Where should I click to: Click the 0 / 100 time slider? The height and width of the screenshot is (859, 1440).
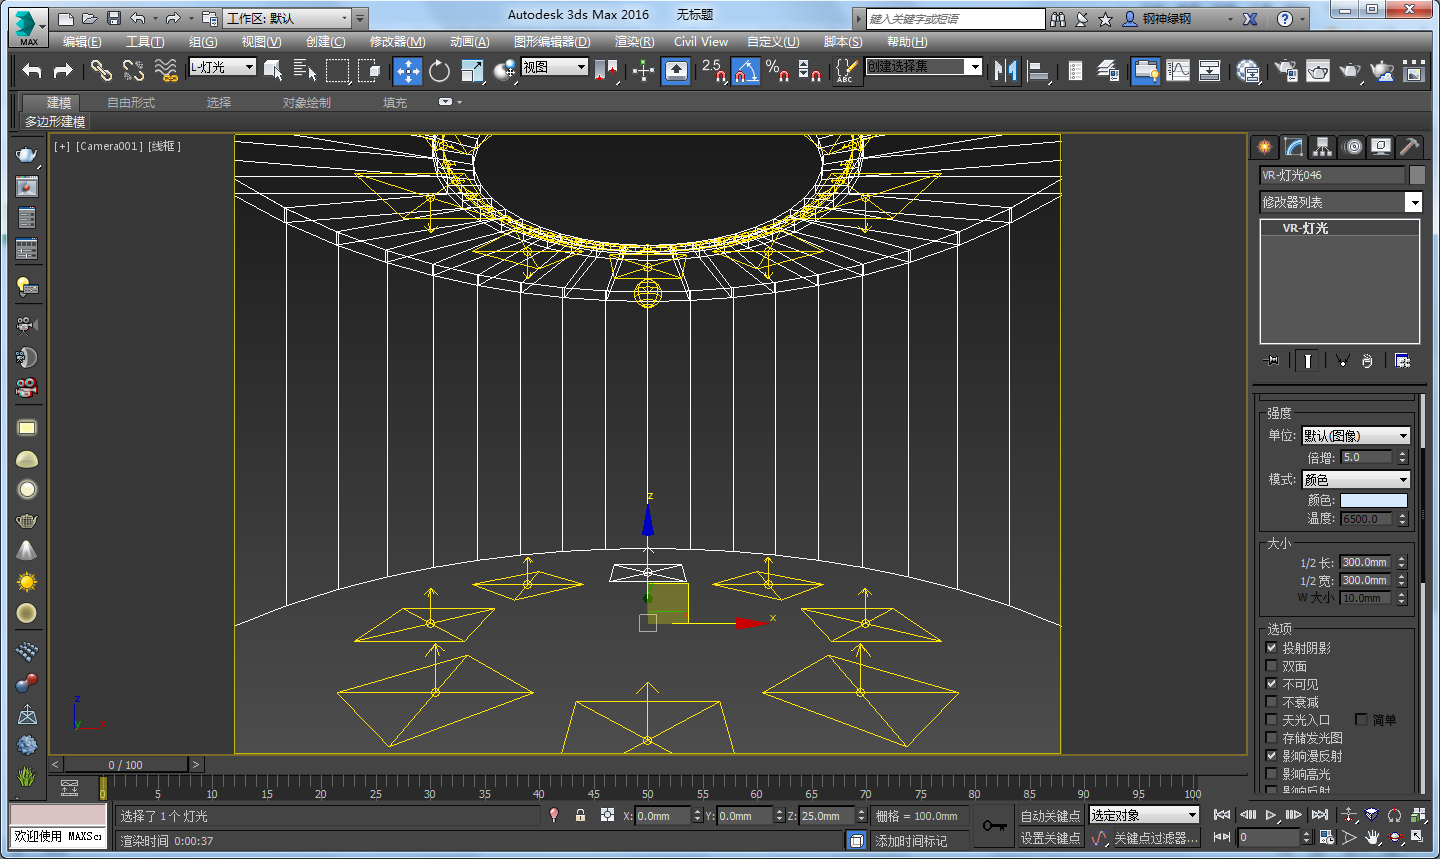coord(126,765)
